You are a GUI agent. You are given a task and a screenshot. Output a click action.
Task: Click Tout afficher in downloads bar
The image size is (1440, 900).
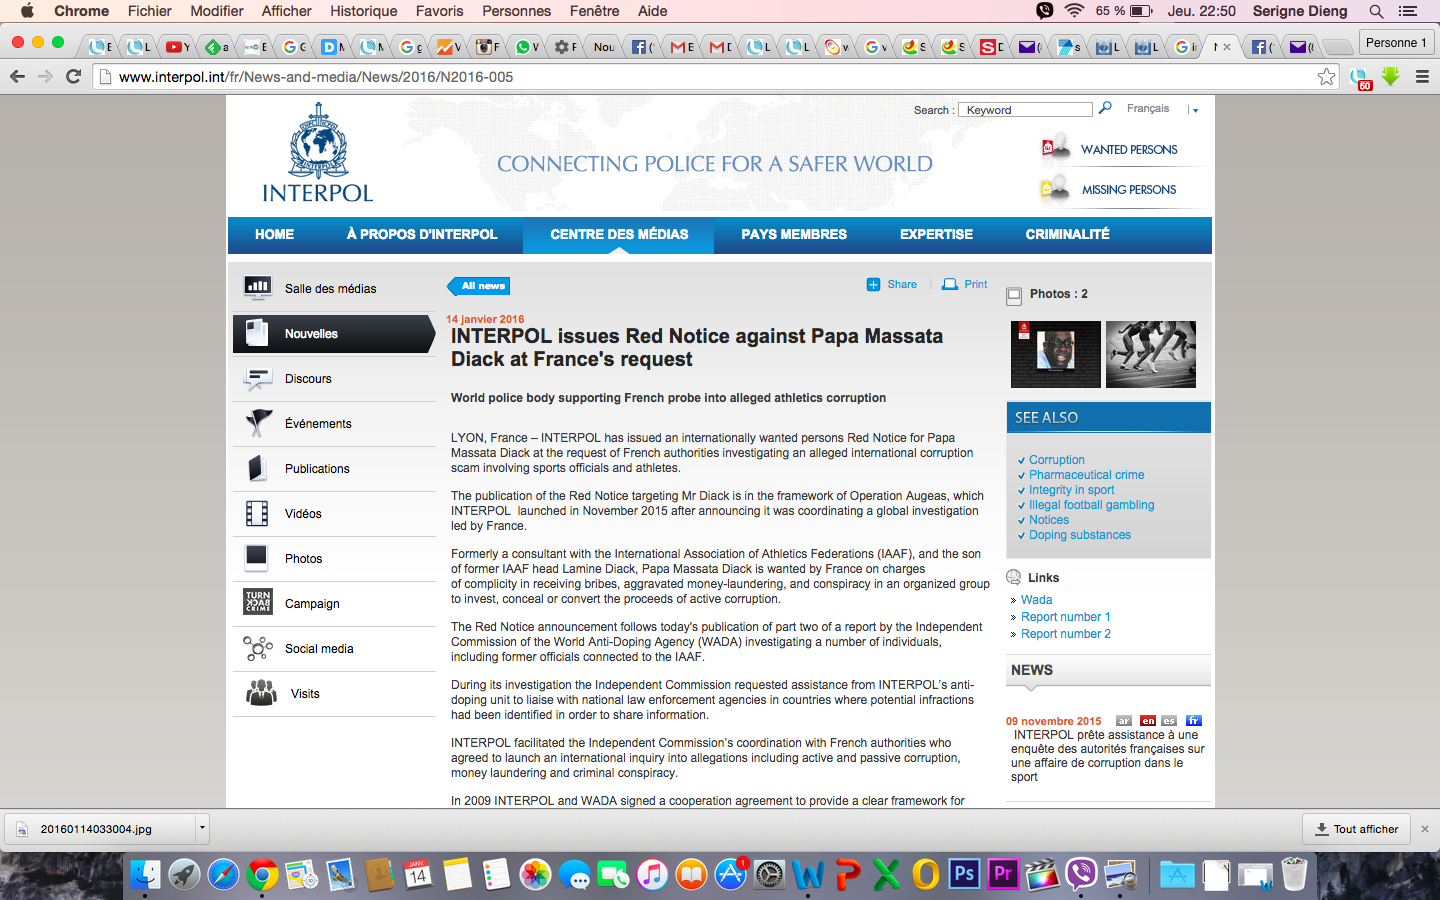pos(1356,829)
